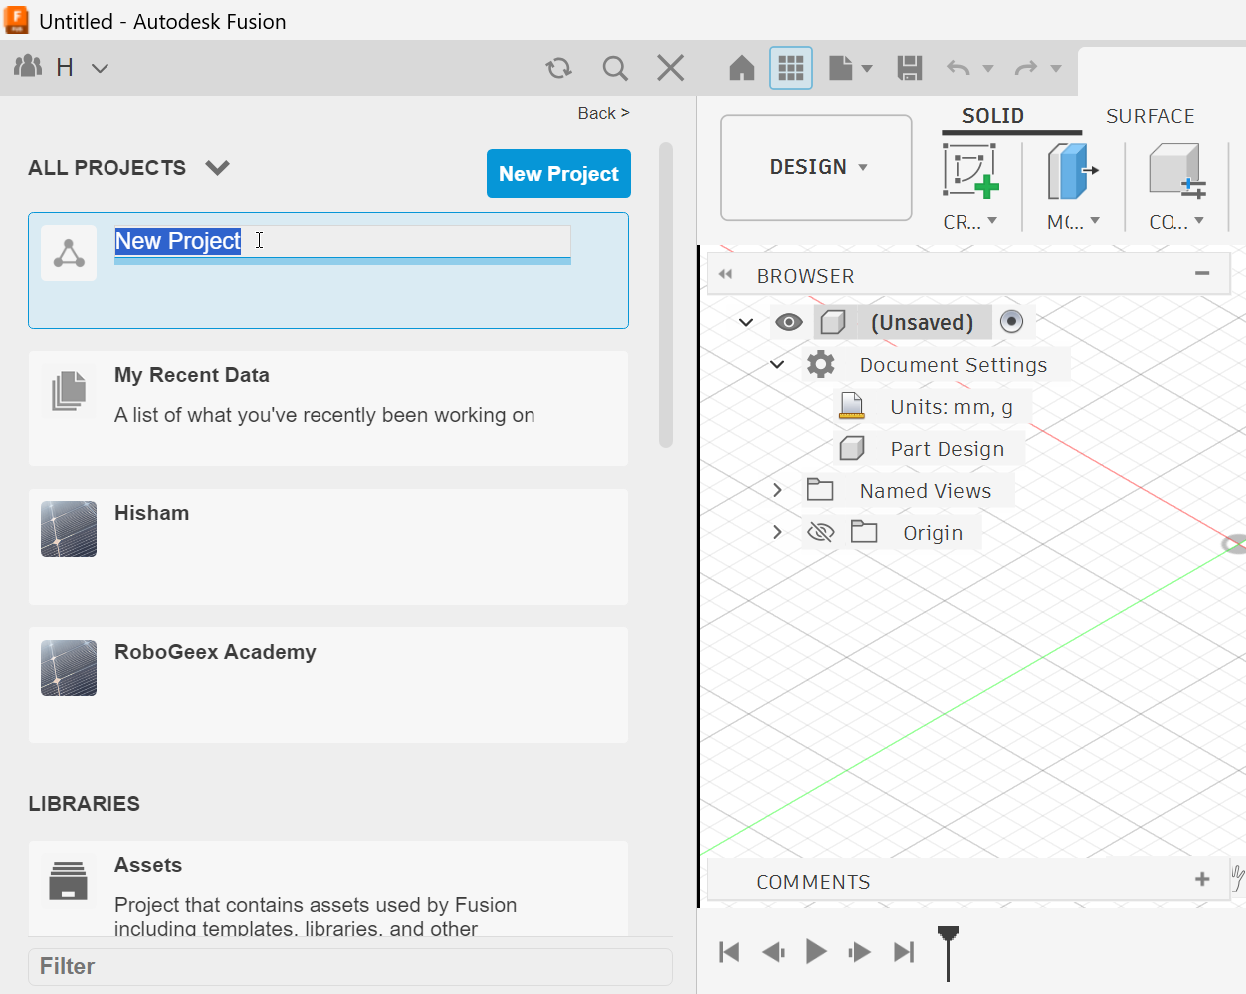
Task: Expand the ALL PROJECTS dropdown
Action: click(x=218, y=167)
